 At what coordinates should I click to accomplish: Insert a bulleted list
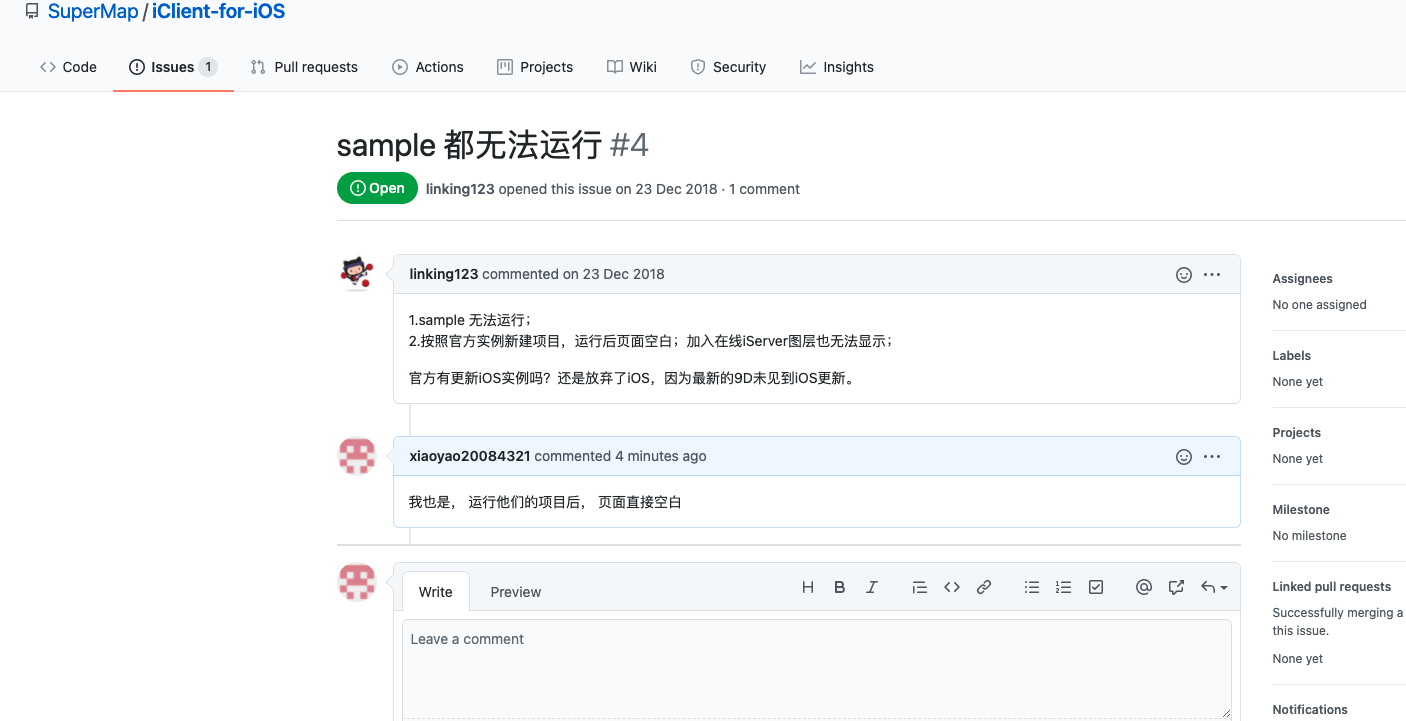1032,588
